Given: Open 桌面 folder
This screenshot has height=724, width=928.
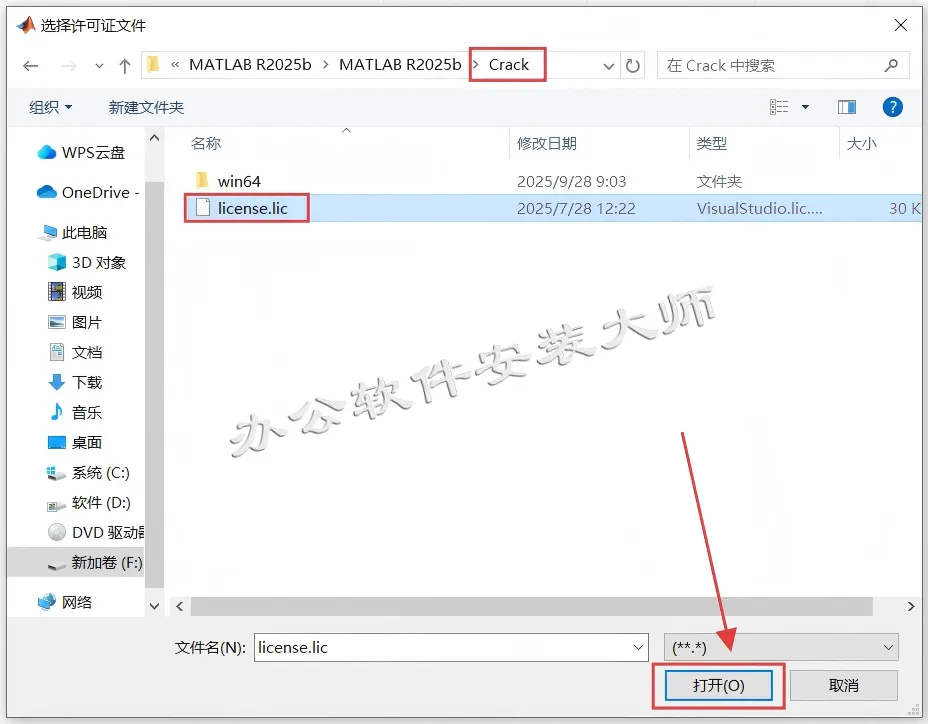Looking at the screenshot, I should pos(87,442).
